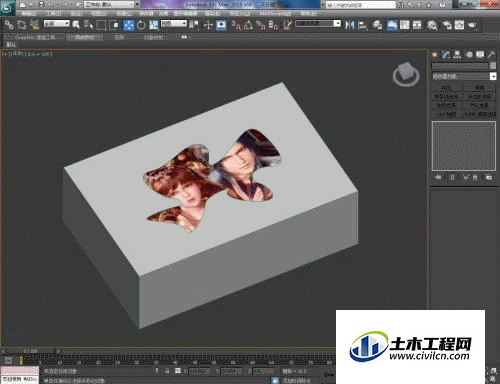The height and width of the screenshot is (384, 500).
Task: Switch to the Modify command panel tab
Action: [446, 55]
